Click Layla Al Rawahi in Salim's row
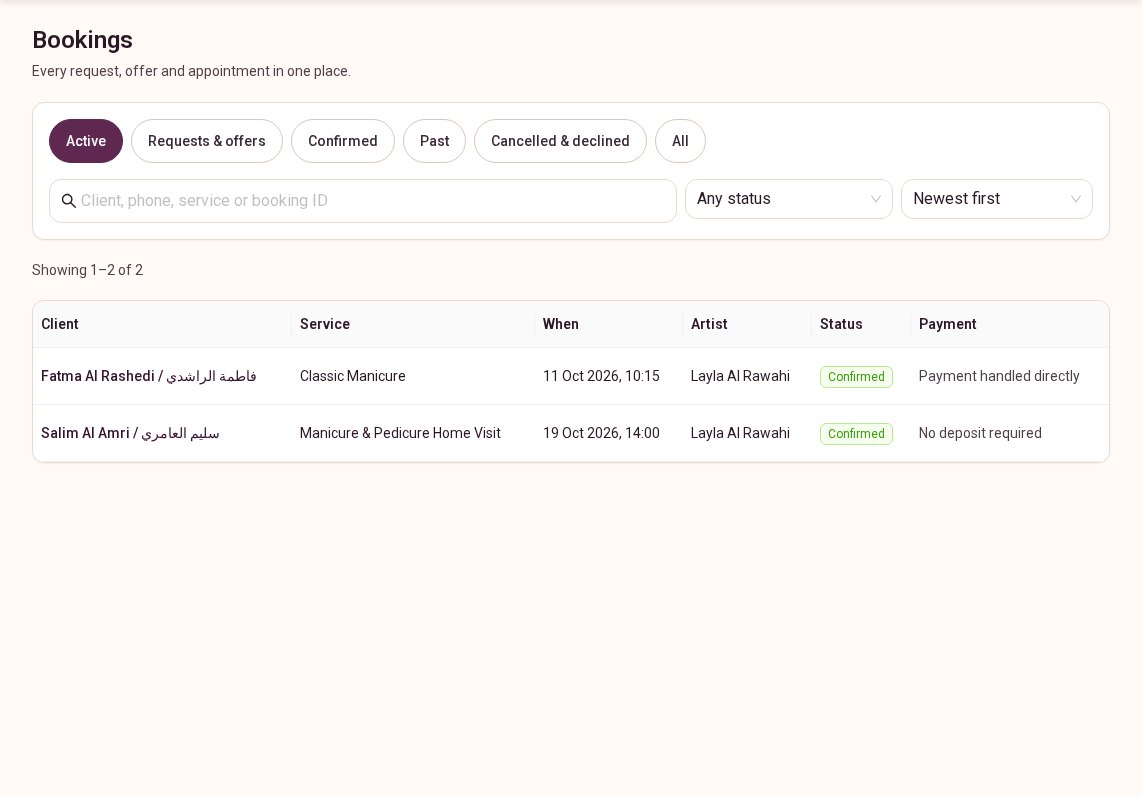The width and height of the screenshot is (1142, 796). 740,433
